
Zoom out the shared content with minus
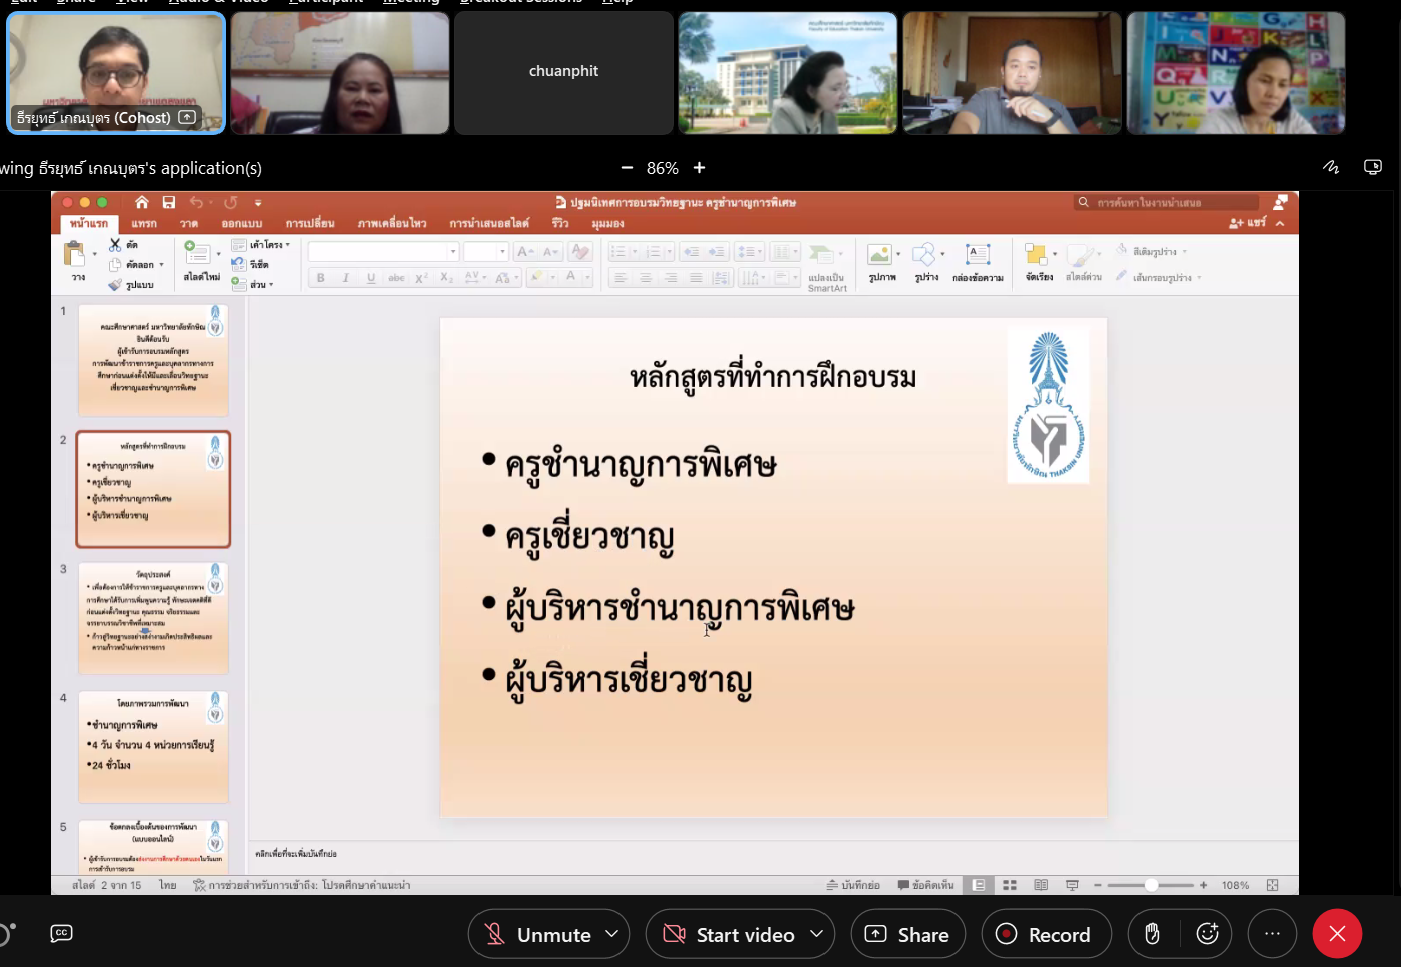(x=627, y=168)
